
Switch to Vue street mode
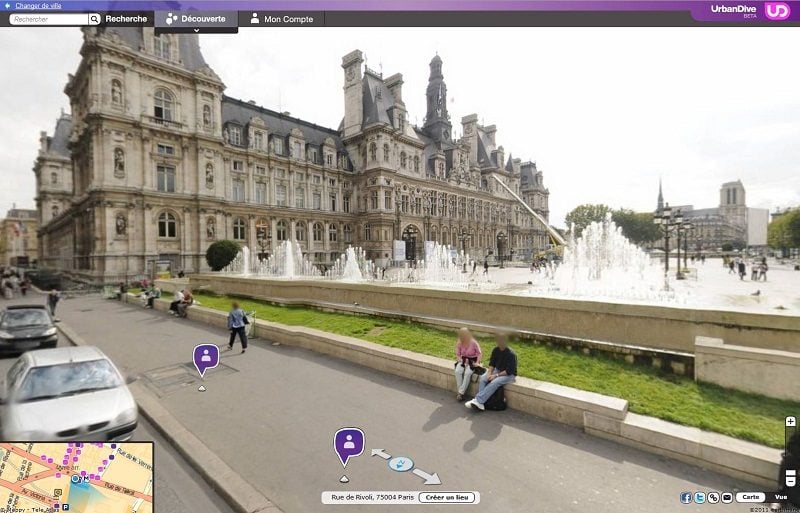coord(781,497)
